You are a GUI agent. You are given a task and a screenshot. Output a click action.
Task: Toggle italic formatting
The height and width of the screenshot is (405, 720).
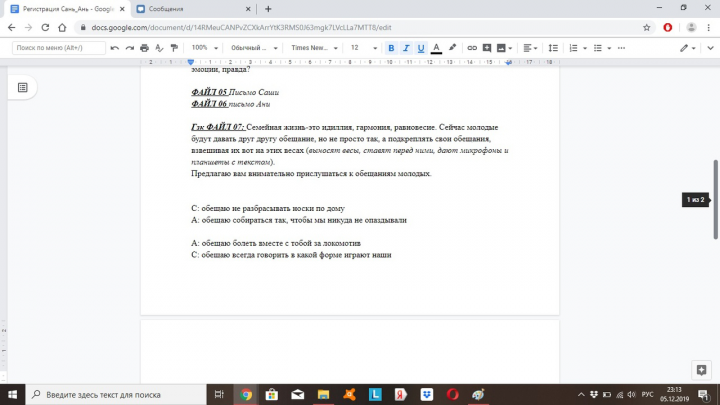tap(406, 48)
